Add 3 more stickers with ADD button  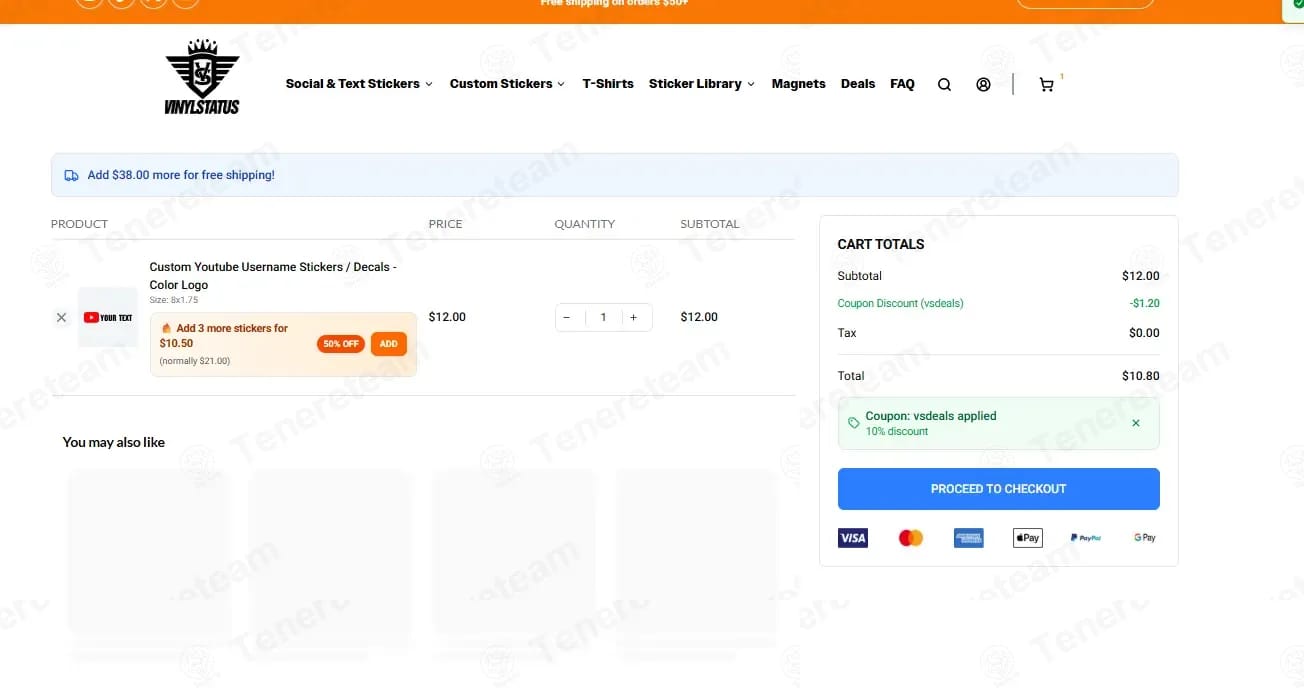point(388,344)
